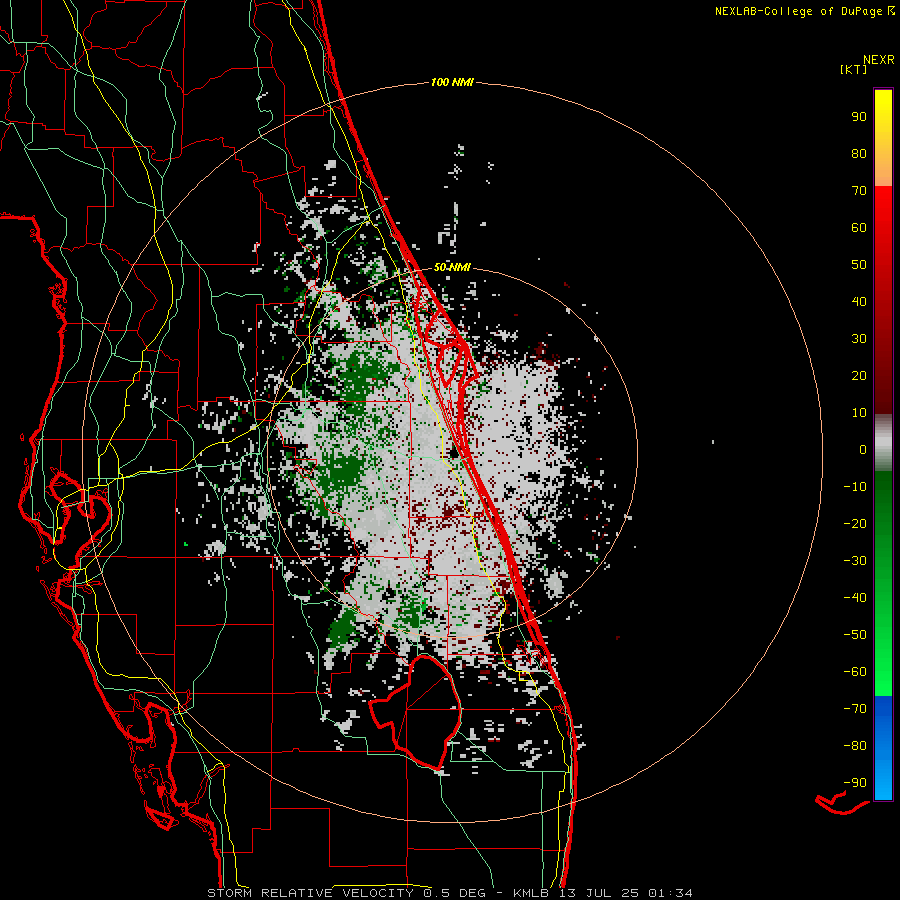
Task: Pick the gray zero-velocity segment of color bar
Action: pyautogui.click(x=883, y=443)
